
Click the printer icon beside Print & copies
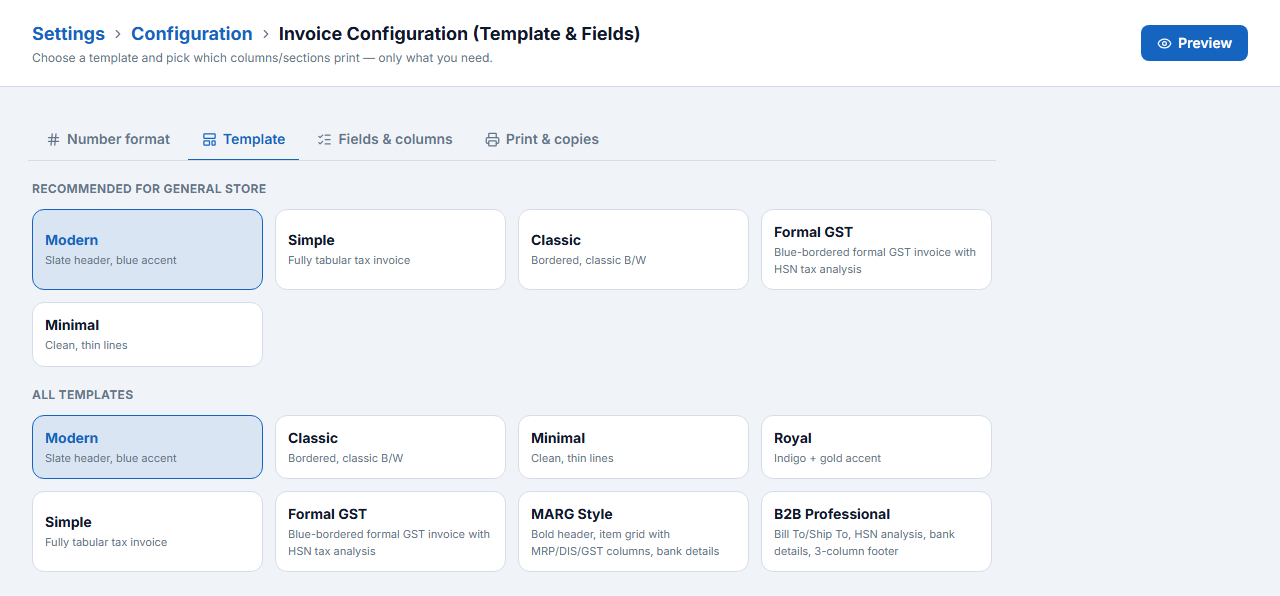pyautogui.click(x=492, y=140)
